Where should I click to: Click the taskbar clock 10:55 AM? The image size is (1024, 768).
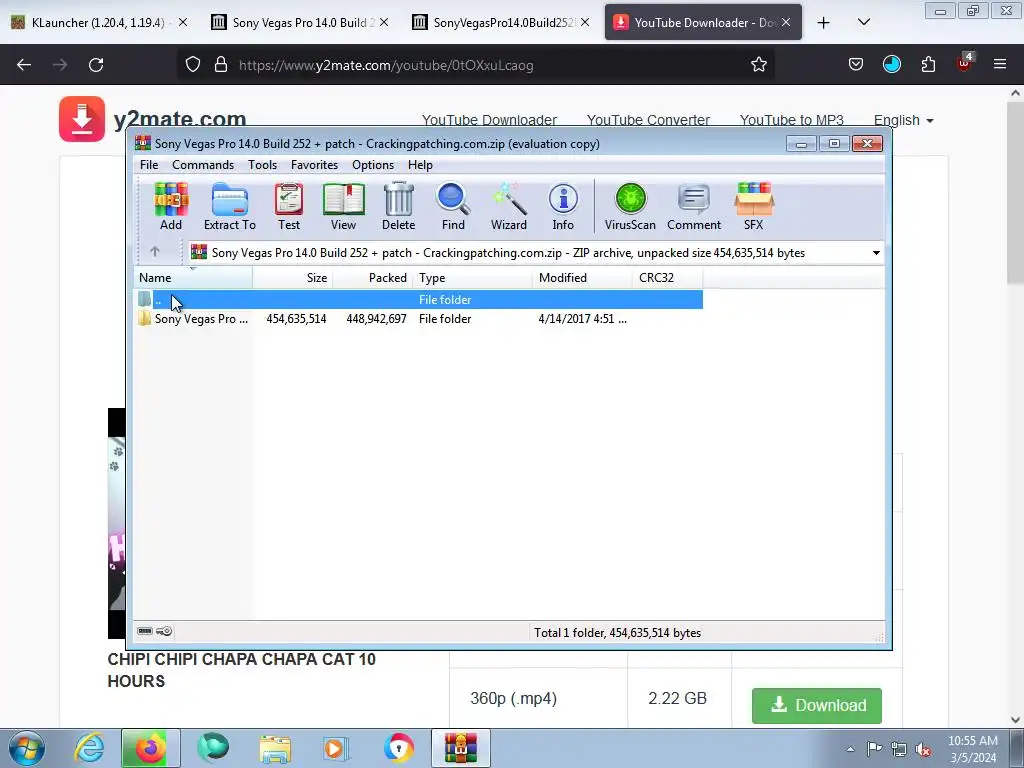coord(972,749)
